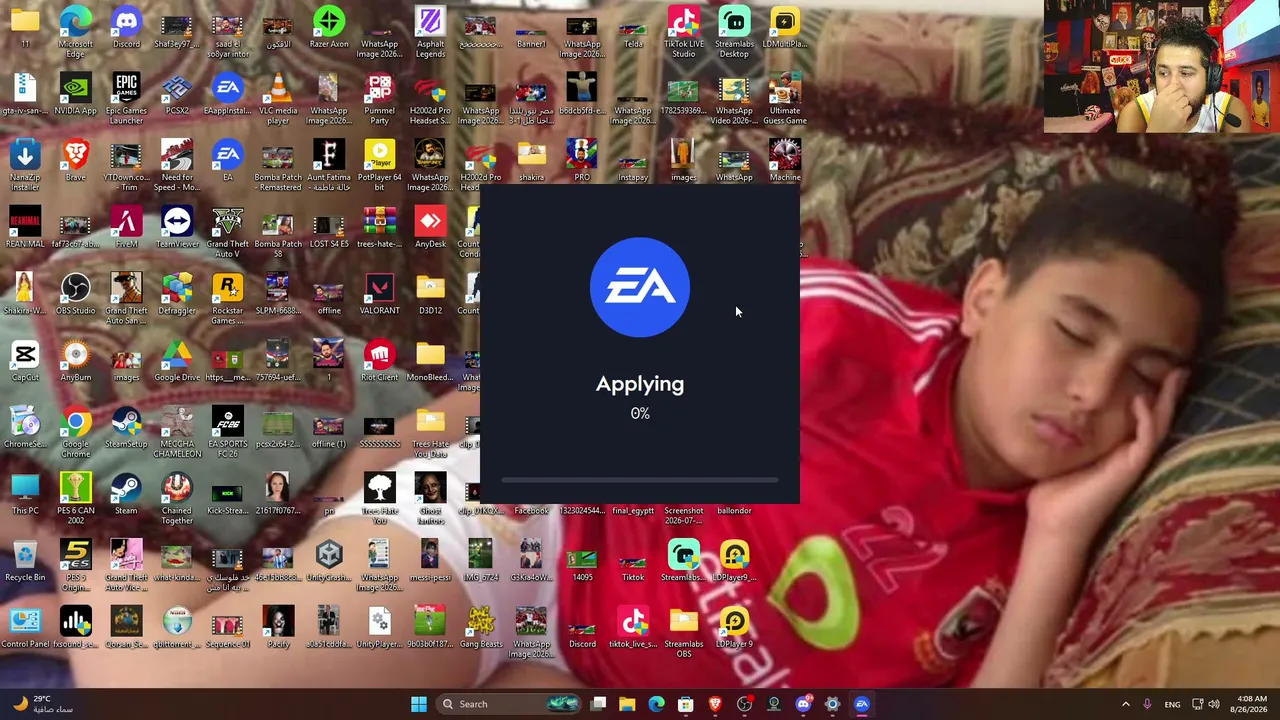Select the AnyBurn desktop shortcut
Image resolution: width=1280 pixels, height=720 pixels.
click(75, 362)
